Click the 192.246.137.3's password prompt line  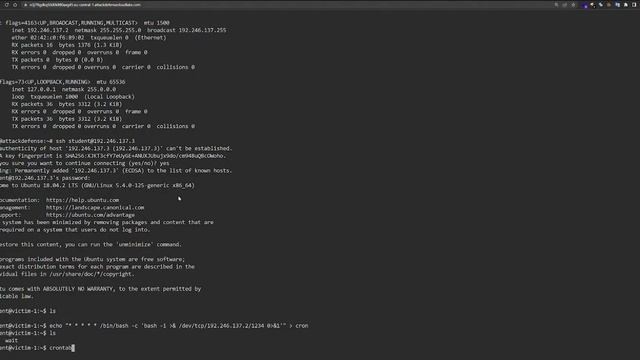45,178
